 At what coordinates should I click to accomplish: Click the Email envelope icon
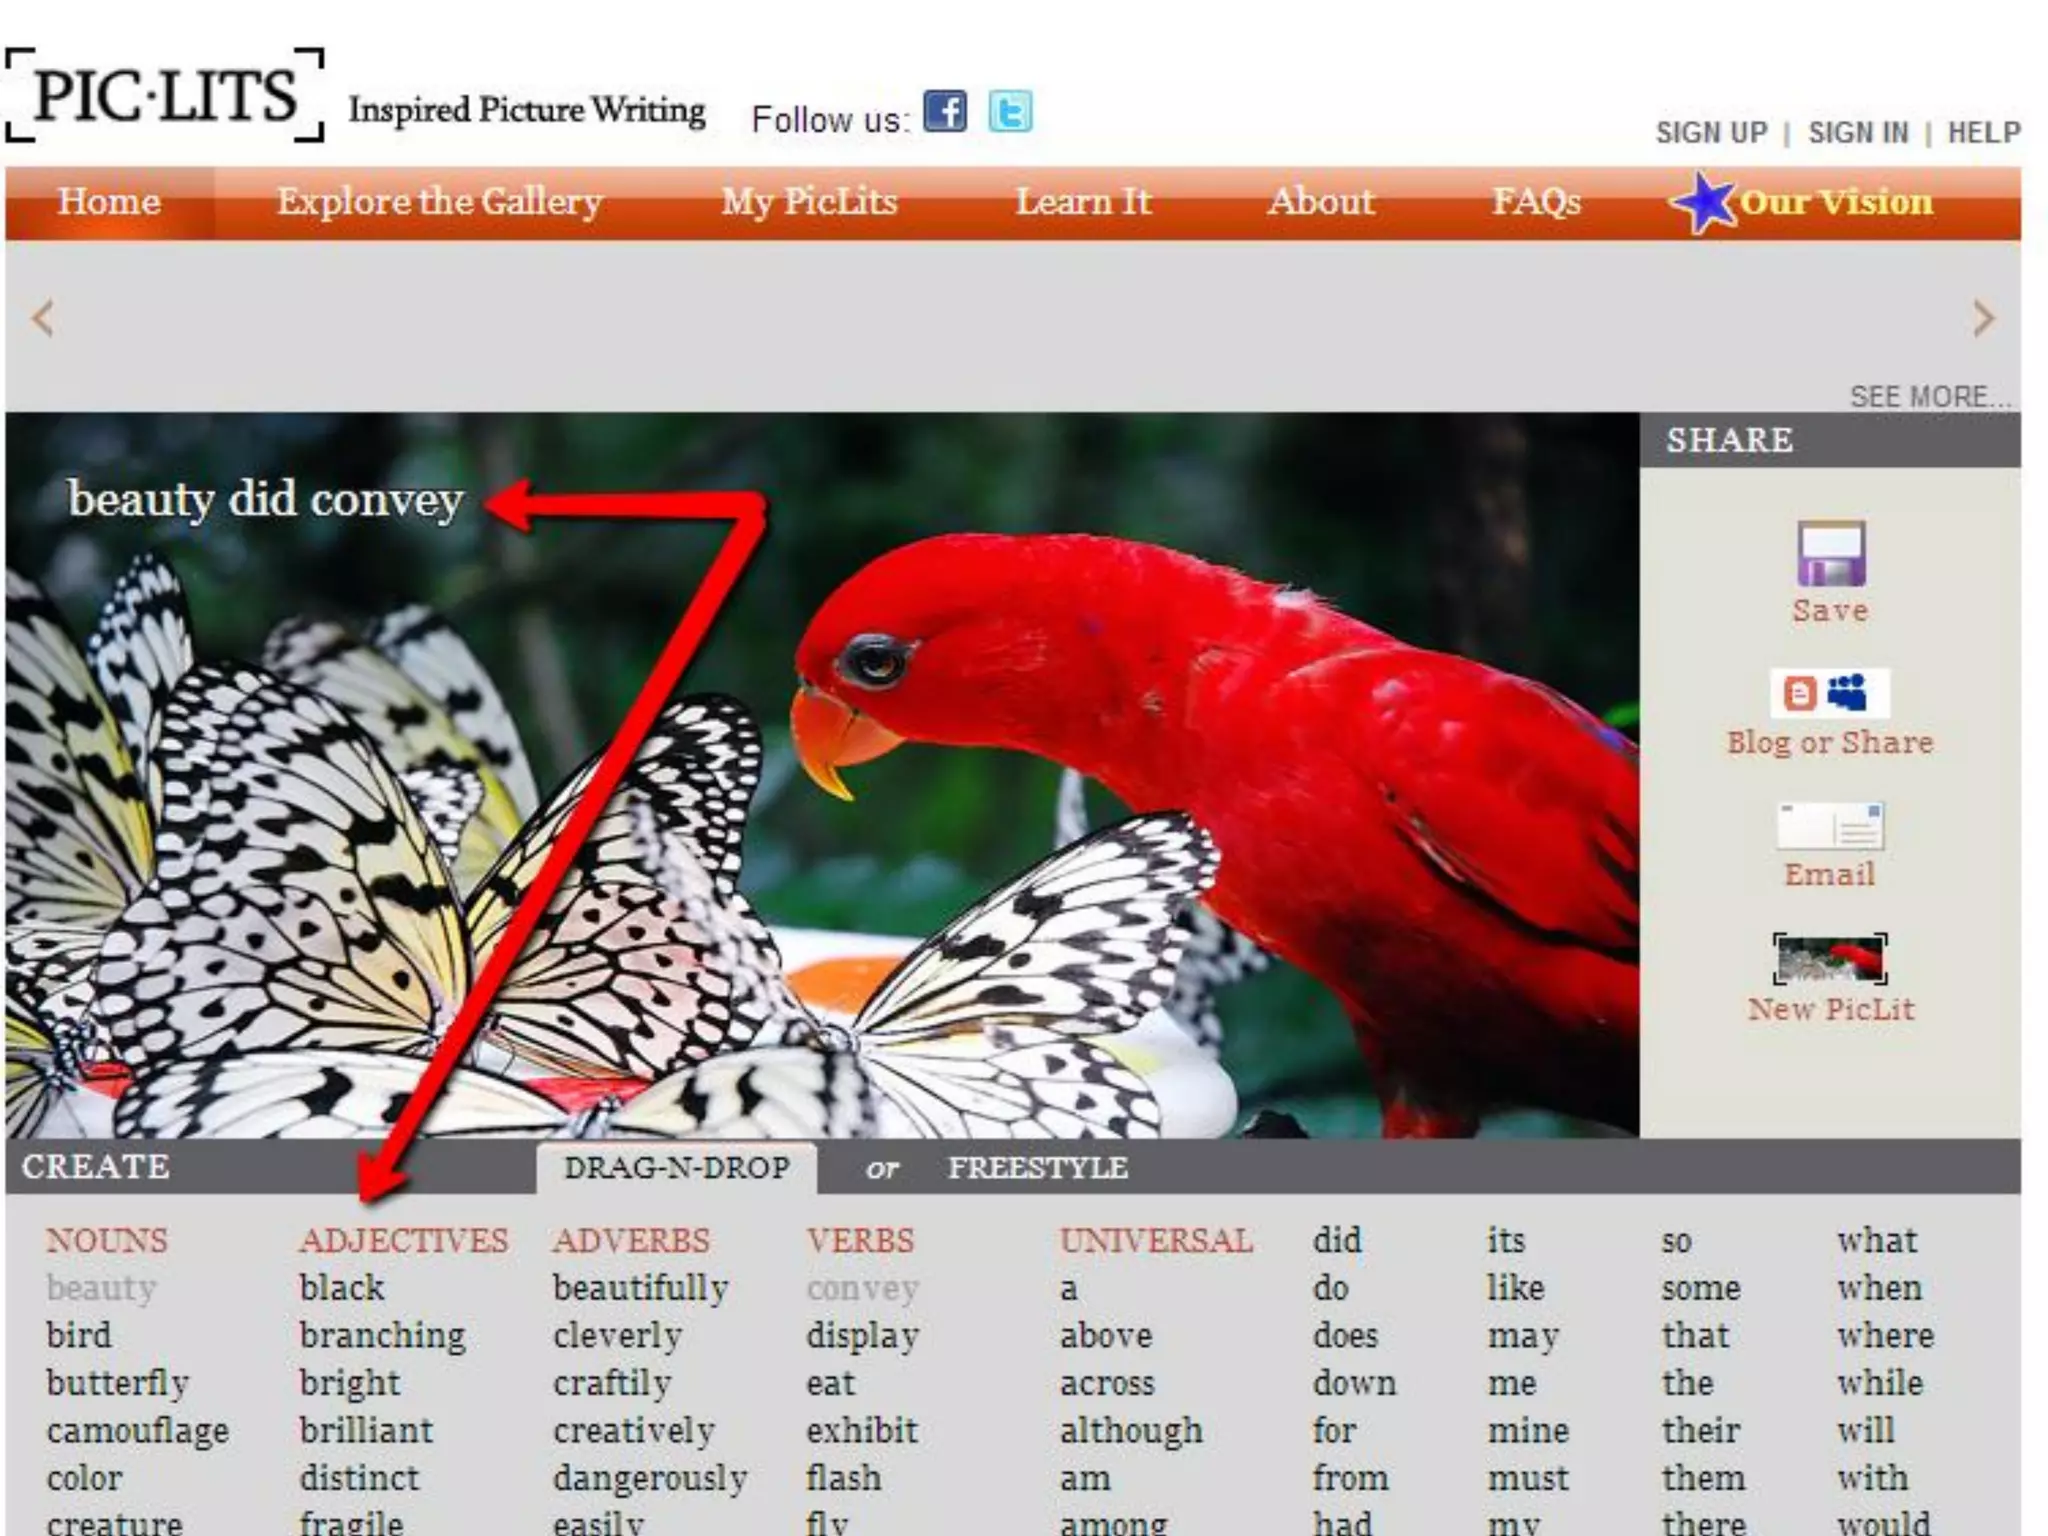coord(1829,827)
